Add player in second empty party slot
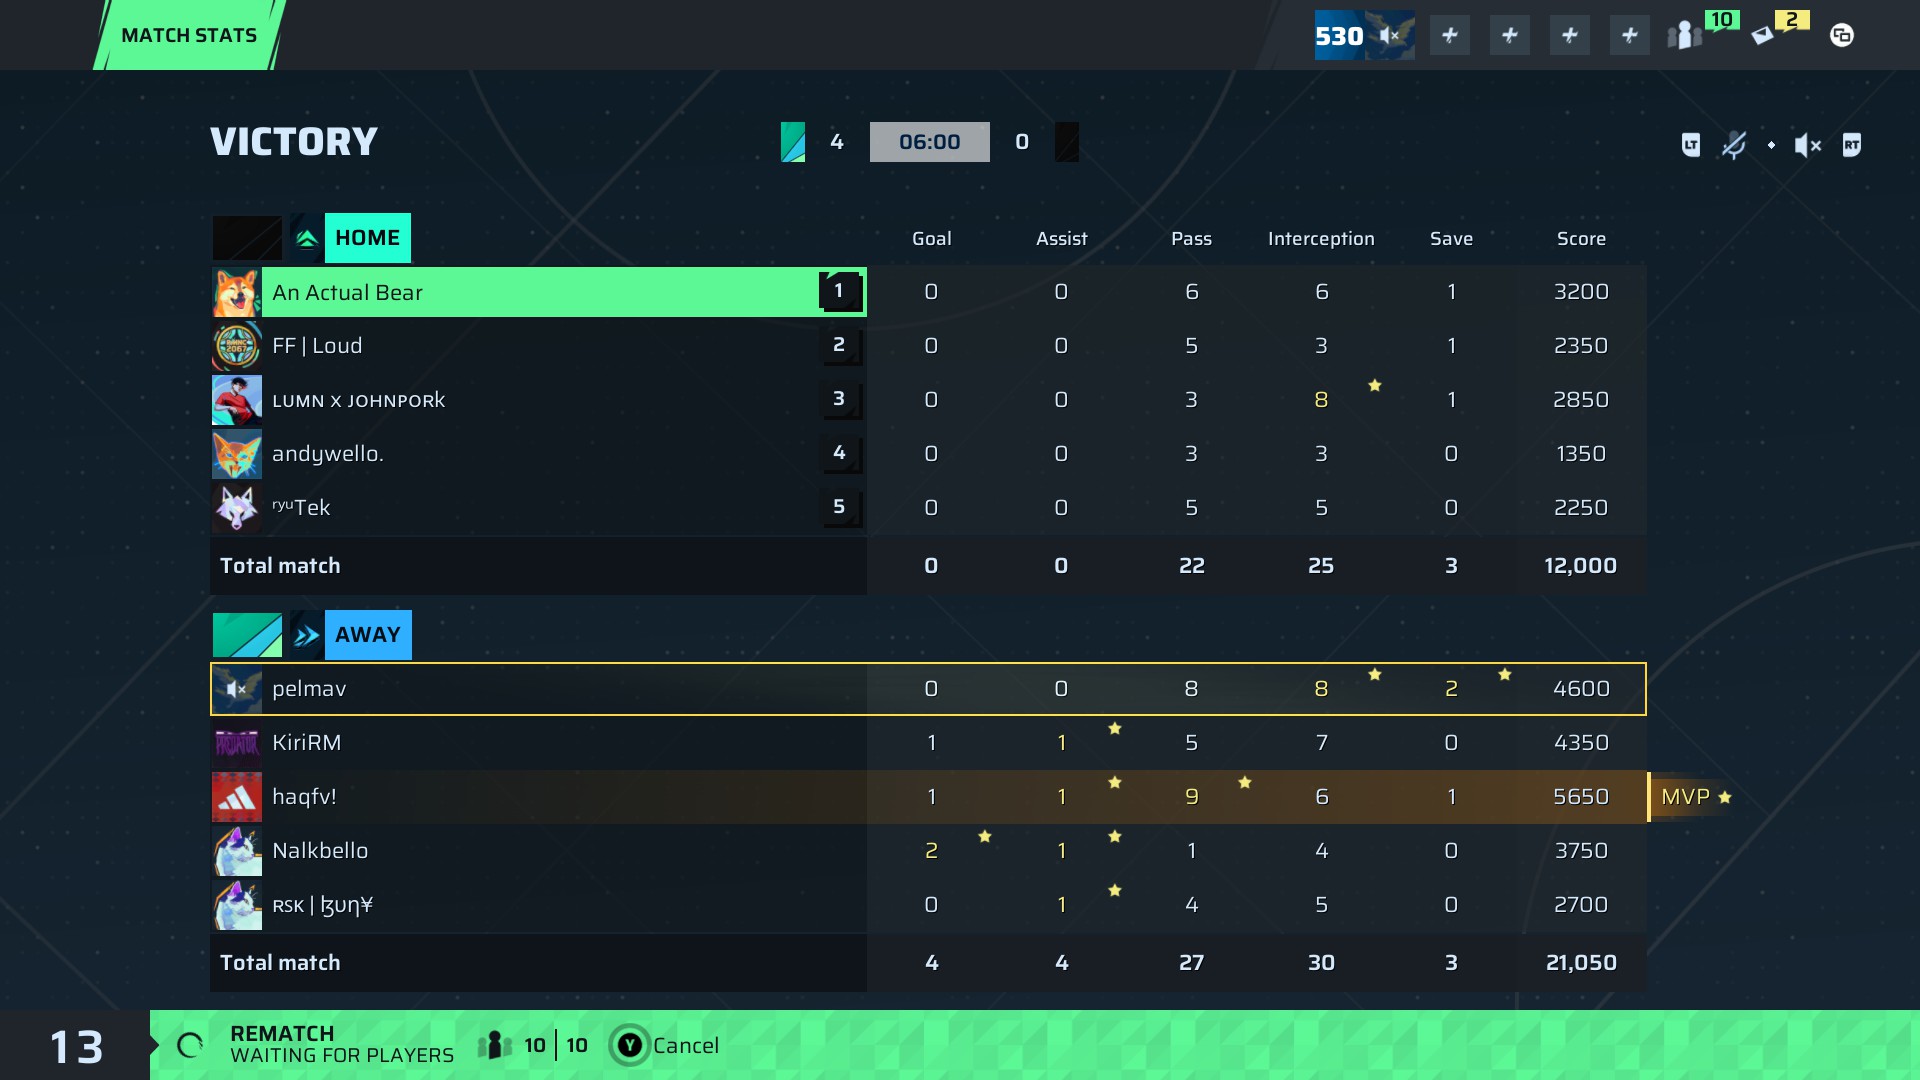Viewport: 1920px width, 1080px height. click(1510, 36)
